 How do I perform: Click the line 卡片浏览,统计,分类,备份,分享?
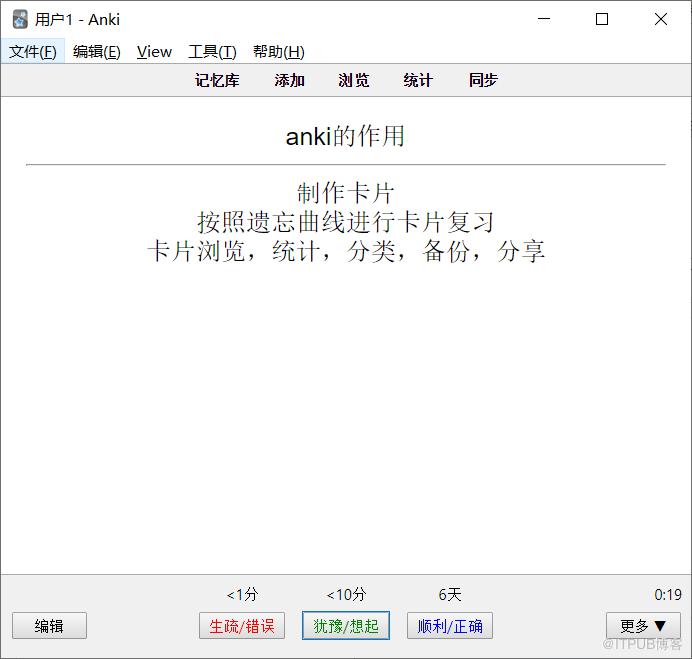click(346, 251)
